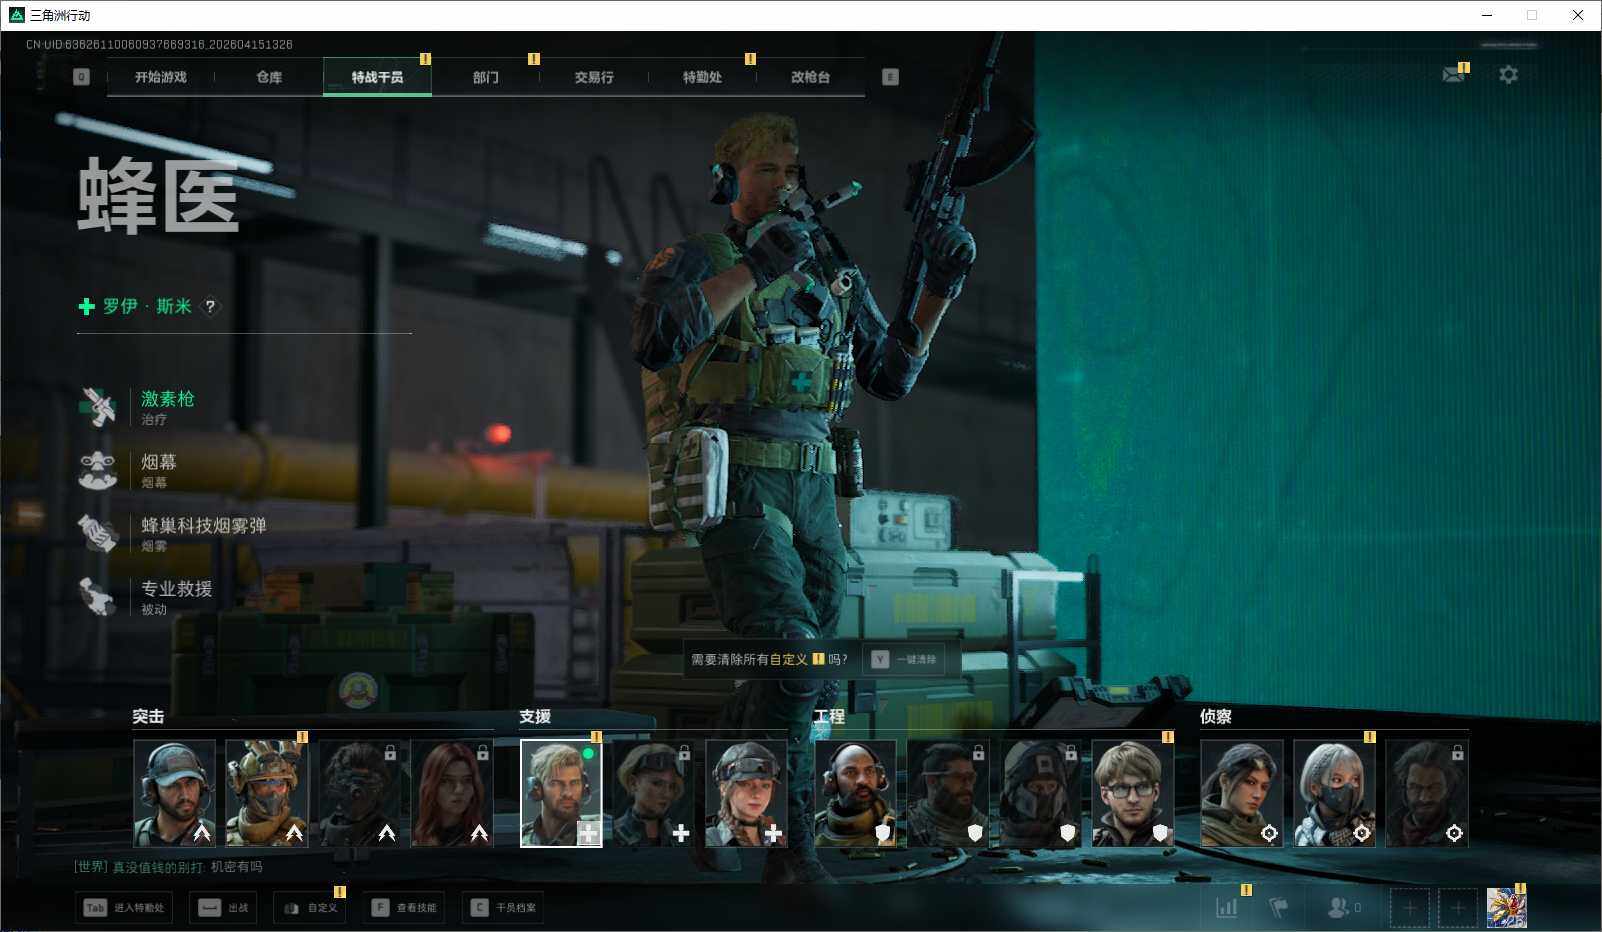The image size is (1602, 932).
Task: Select the 激素枪 healing skill icon
Action: pos(98,407)
